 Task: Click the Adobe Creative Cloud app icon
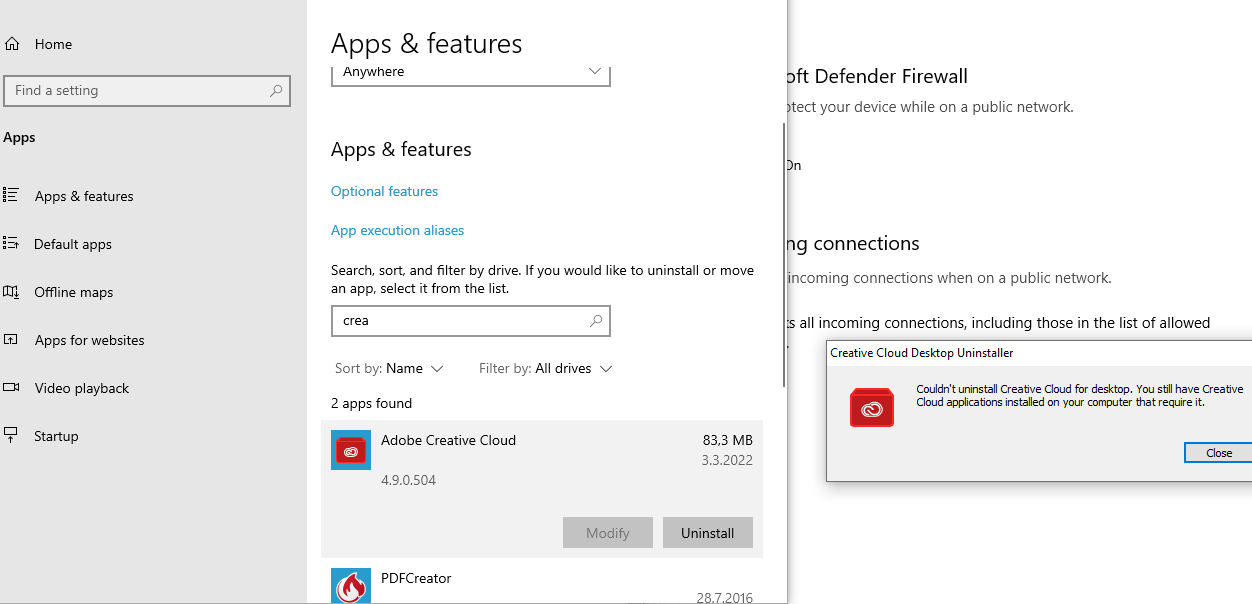[351, 450]
